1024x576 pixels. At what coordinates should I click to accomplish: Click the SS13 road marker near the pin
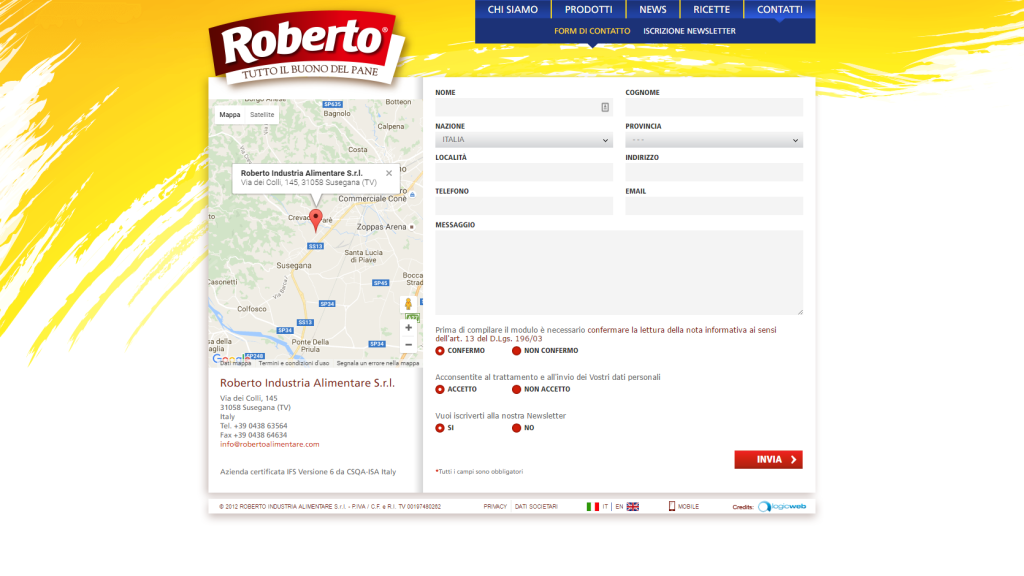point(315,246)
